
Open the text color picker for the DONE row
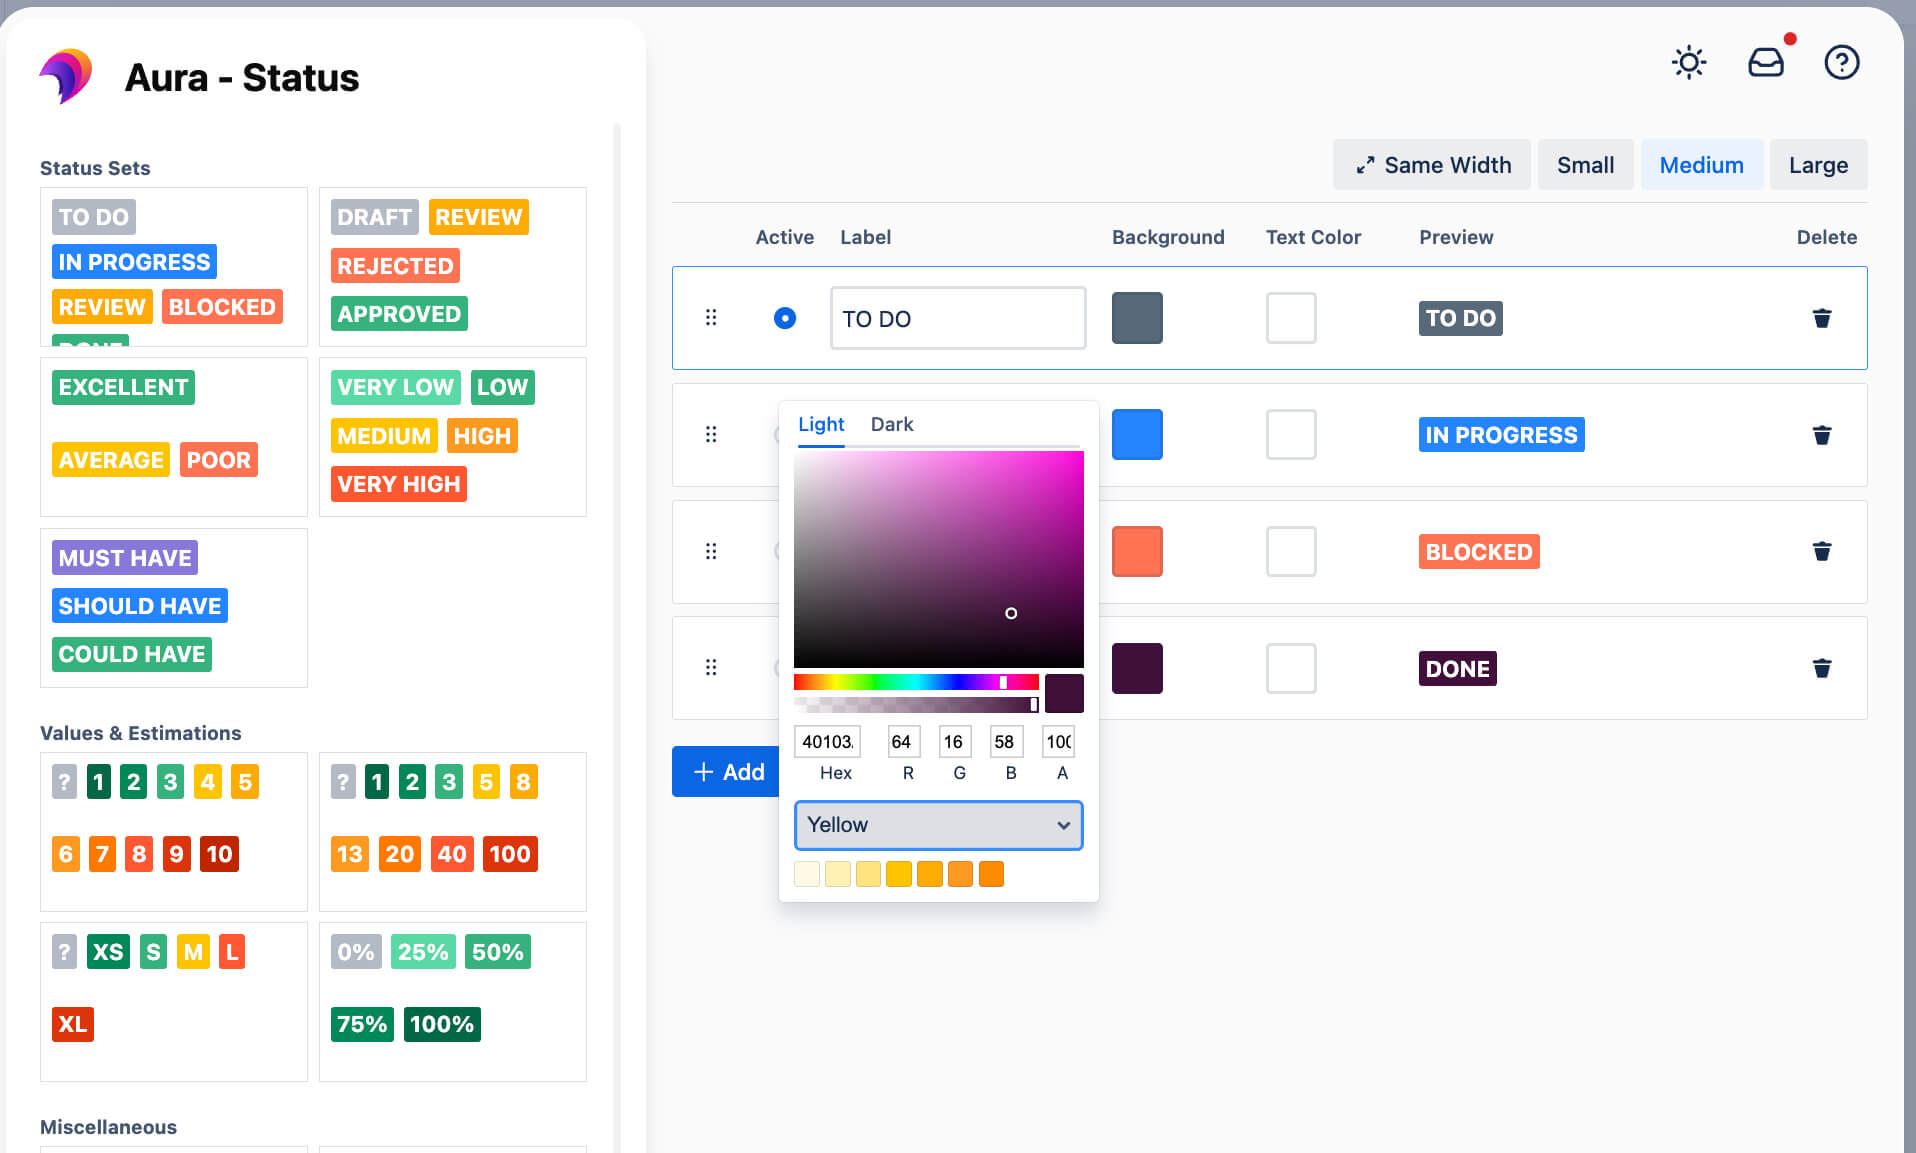pos(1290,668)
